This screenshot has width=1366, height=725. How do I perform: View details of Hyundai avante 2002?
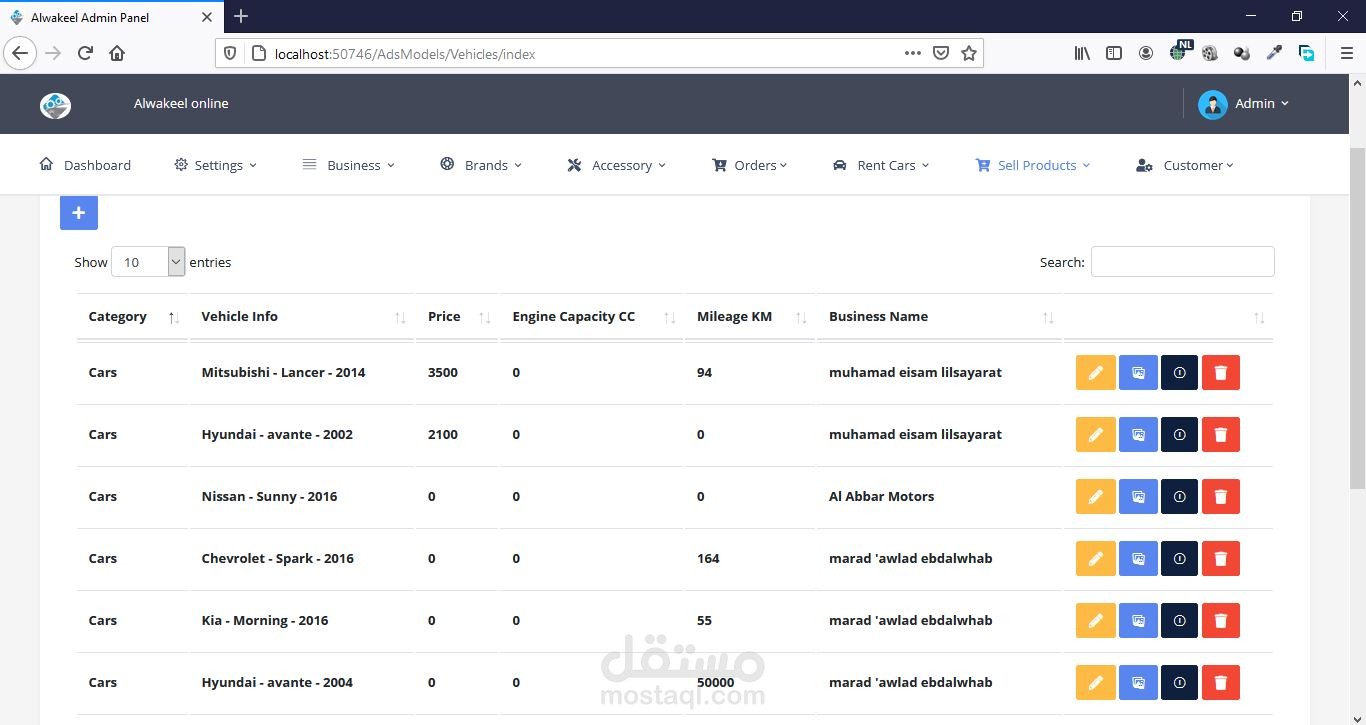click(x=1179, y=434)
